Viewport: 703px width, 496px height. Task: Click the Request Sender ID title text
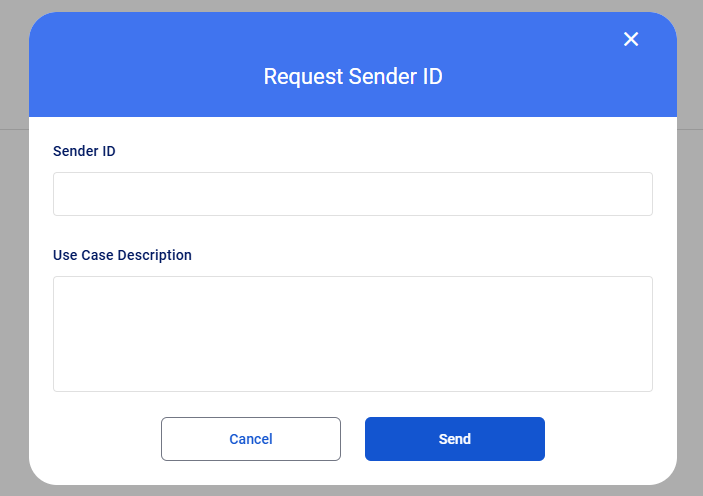(353, 76)
